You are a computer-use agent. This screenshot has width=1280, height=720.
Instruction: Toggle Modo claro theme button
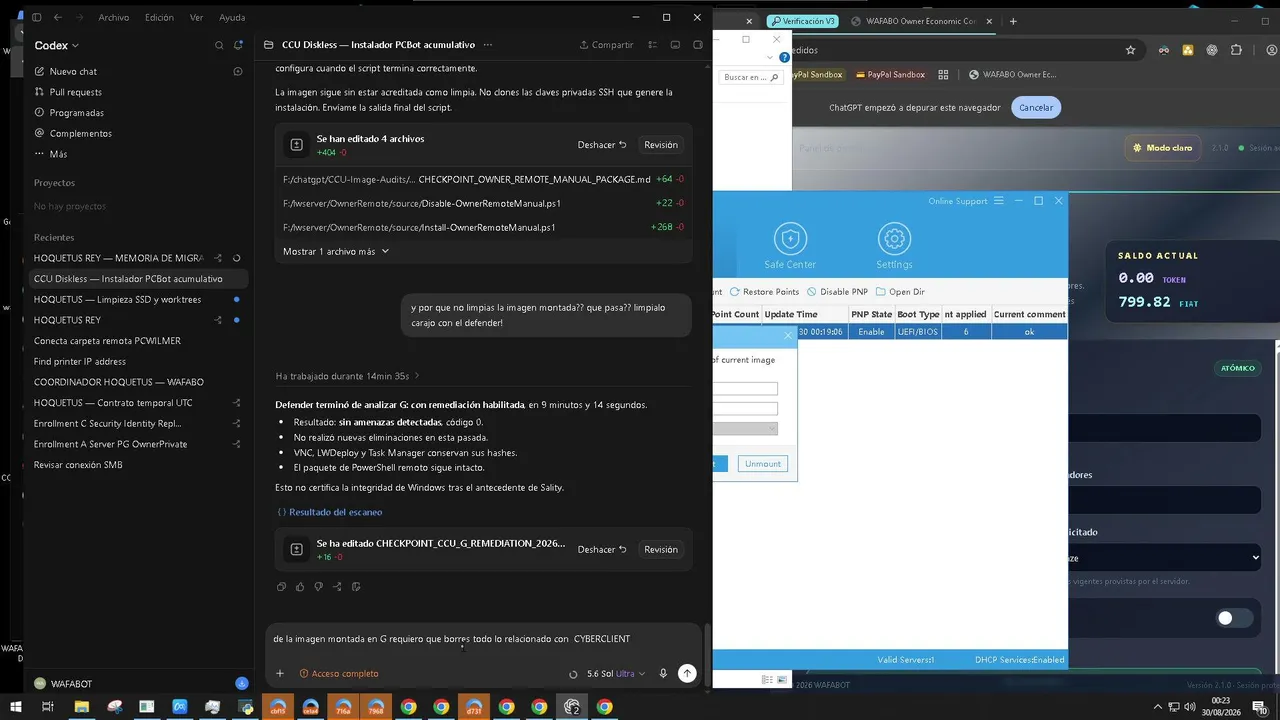click(x=1162, y=148)
